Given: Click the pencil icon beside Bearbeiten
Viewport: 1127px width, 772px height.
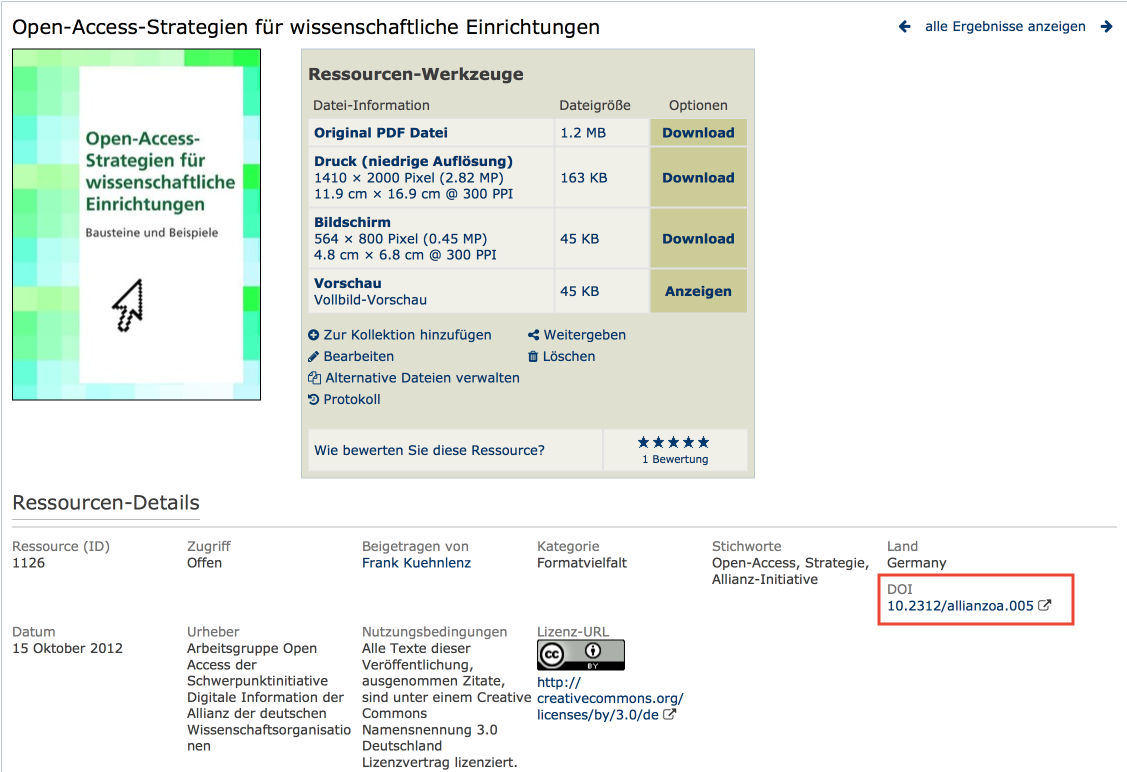Looking at the screenshot, I should tap(314, 357).
